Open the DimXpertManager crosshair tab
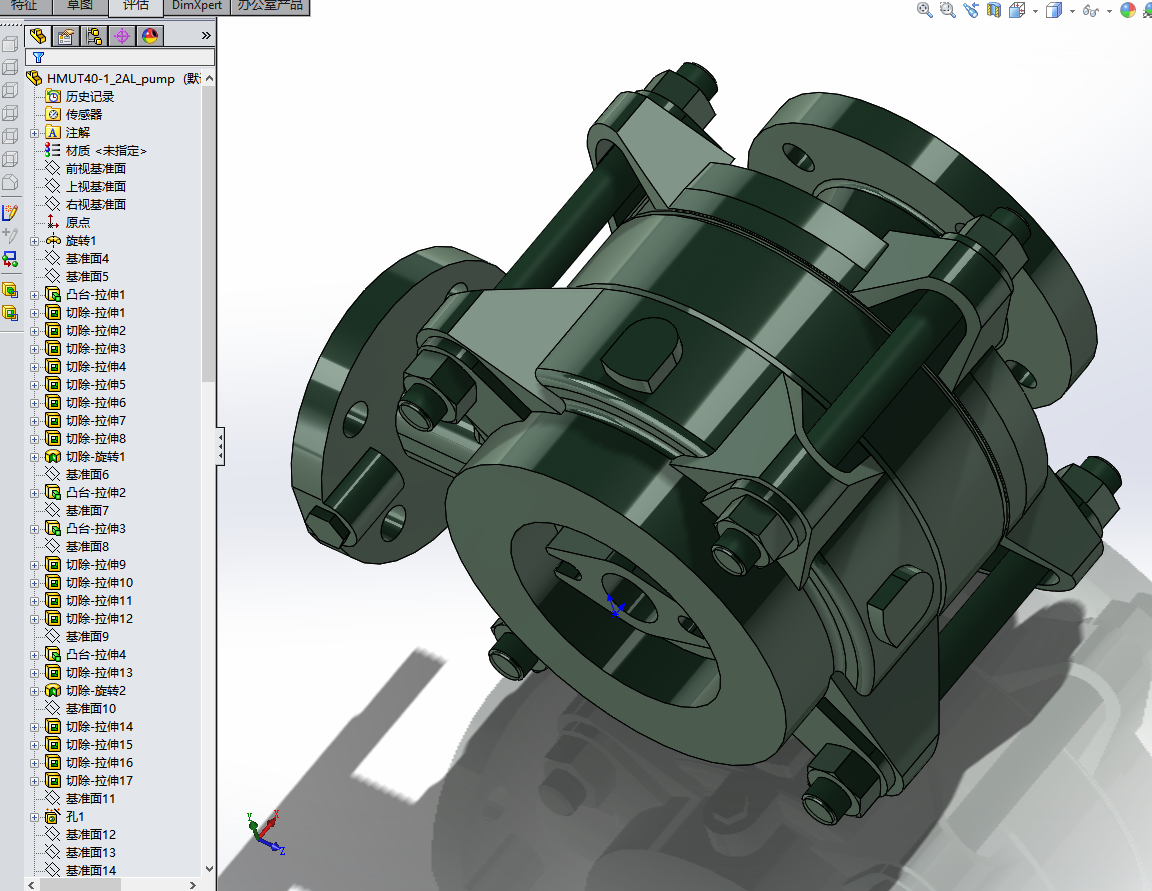The image size is (1152, 891). (x=122, y=36)
